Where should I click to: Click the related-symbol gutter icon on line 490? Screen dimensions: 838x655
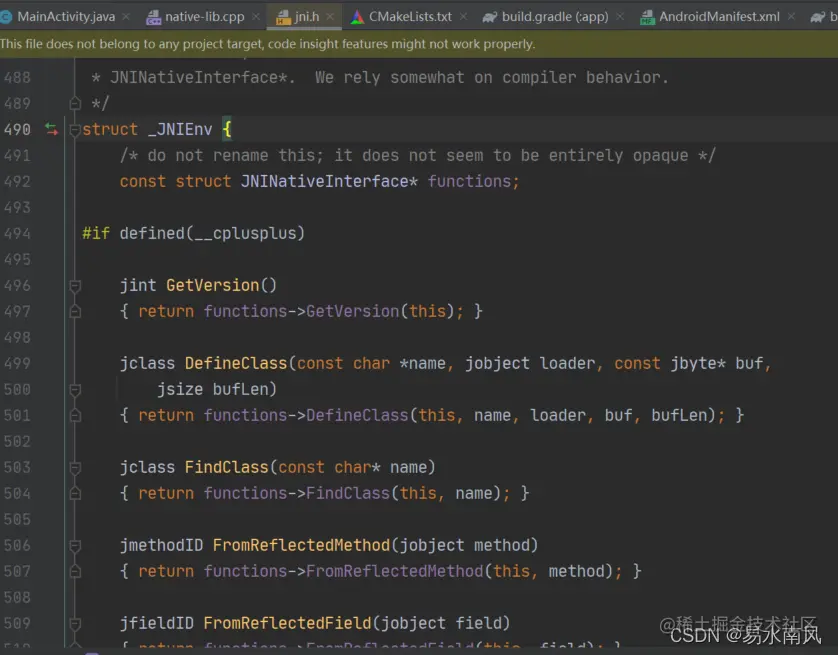point(51,129)
